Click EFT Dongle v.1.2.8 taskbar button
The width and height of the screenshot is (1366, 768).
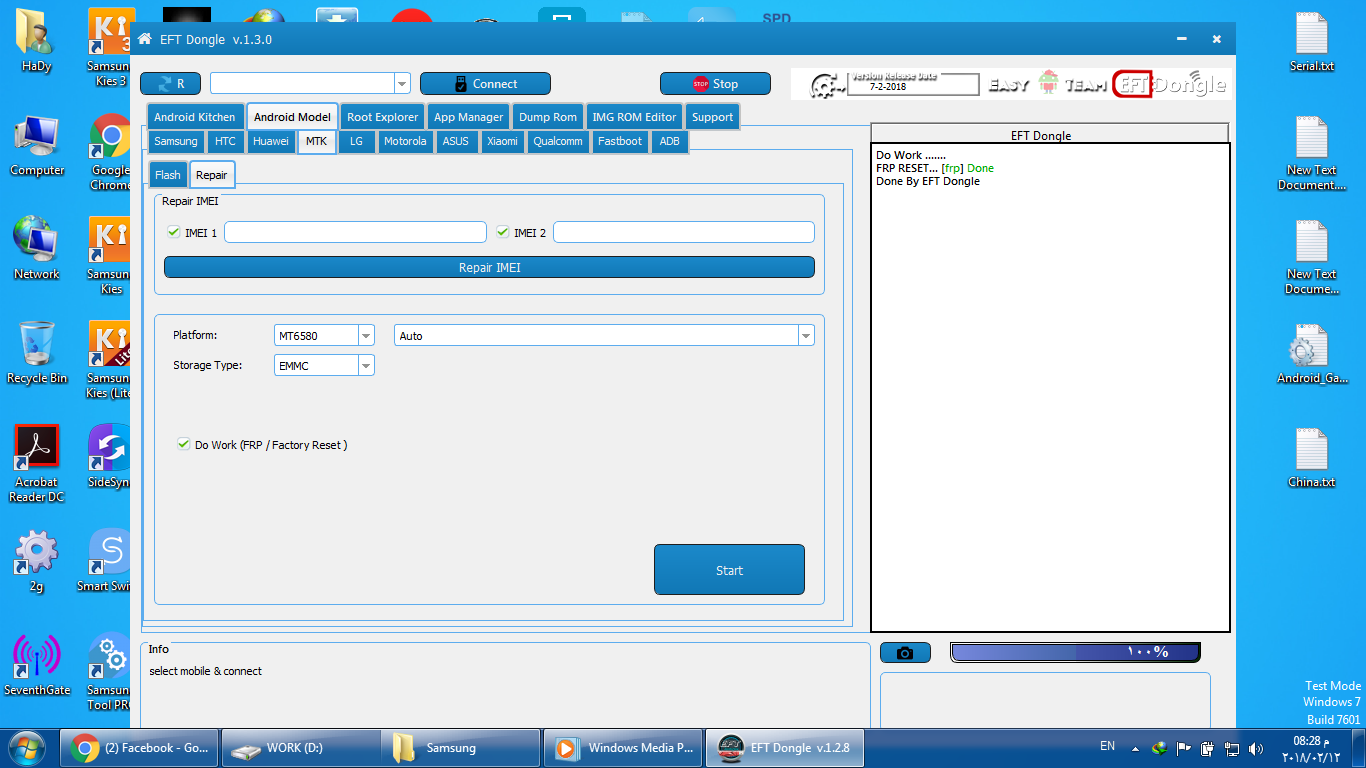pos(785,747)
